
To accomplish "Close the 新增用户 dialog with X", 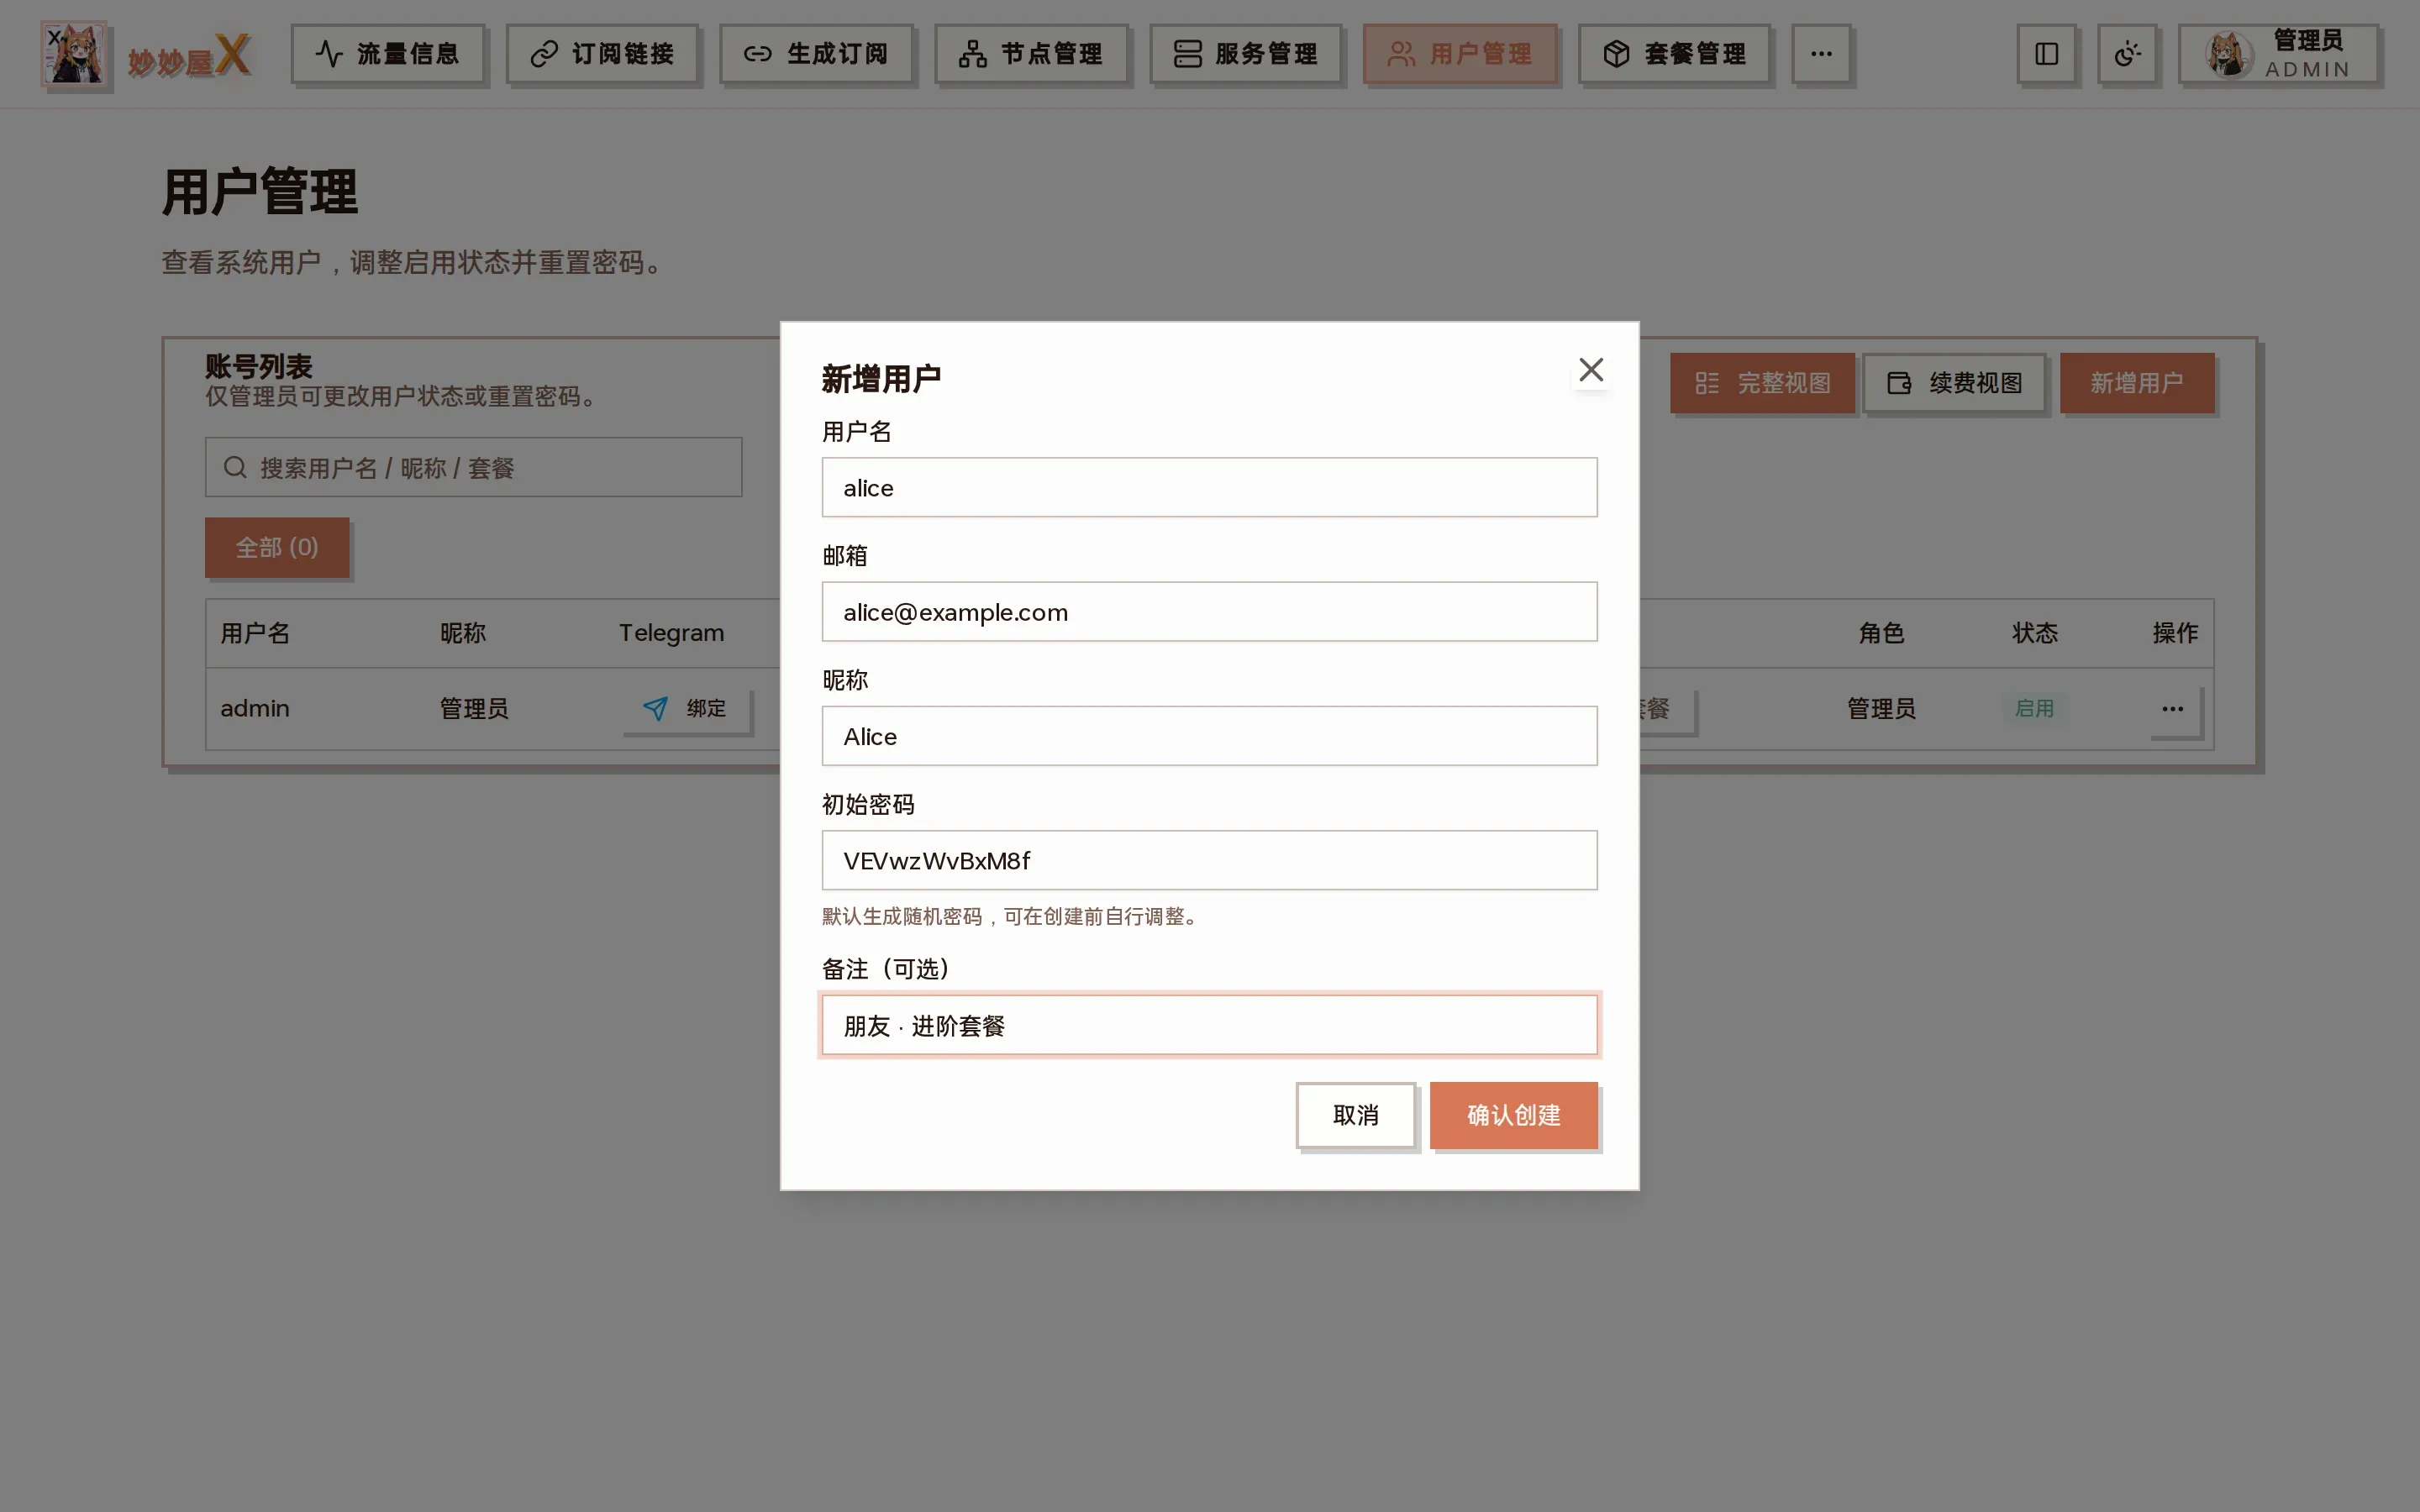I will point(1590,370).
